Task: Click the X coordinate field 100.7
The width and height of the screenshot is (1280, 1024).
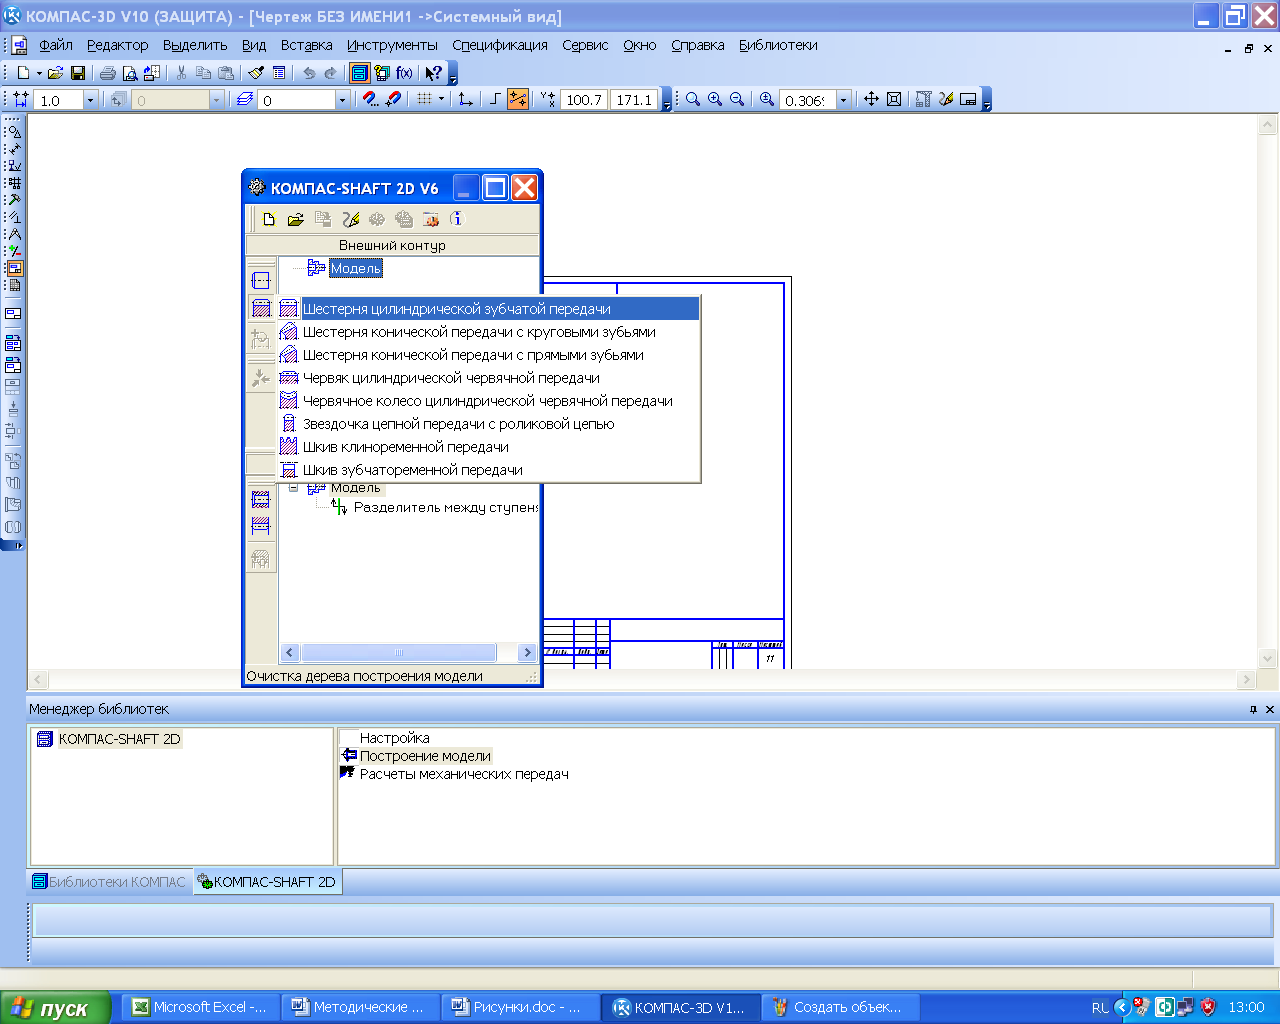Action: pos(584,100)
